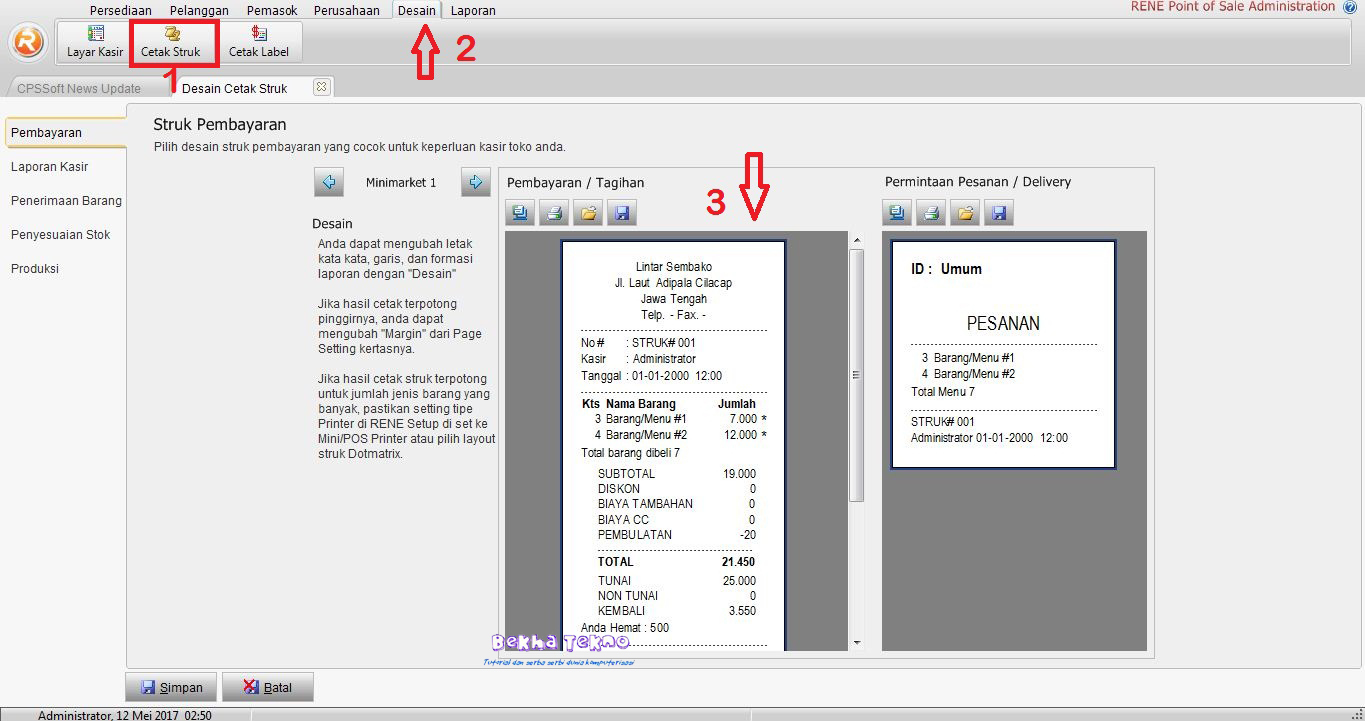Click 'Lintar Sembako' on the receipt
Viewport: 1365px width, 721px height.
coord(674,267)
